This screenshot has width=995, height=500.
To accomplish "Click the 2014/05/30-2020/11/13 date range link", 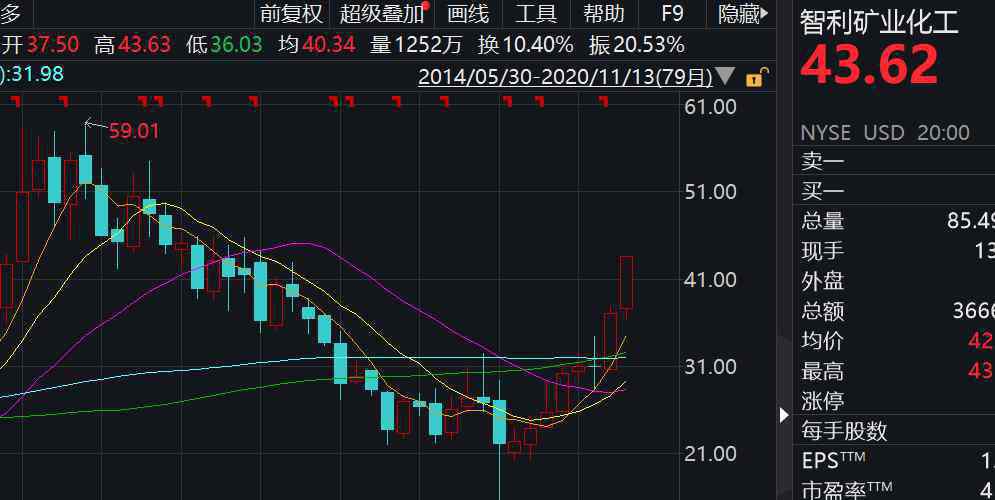I will (565, 77).
